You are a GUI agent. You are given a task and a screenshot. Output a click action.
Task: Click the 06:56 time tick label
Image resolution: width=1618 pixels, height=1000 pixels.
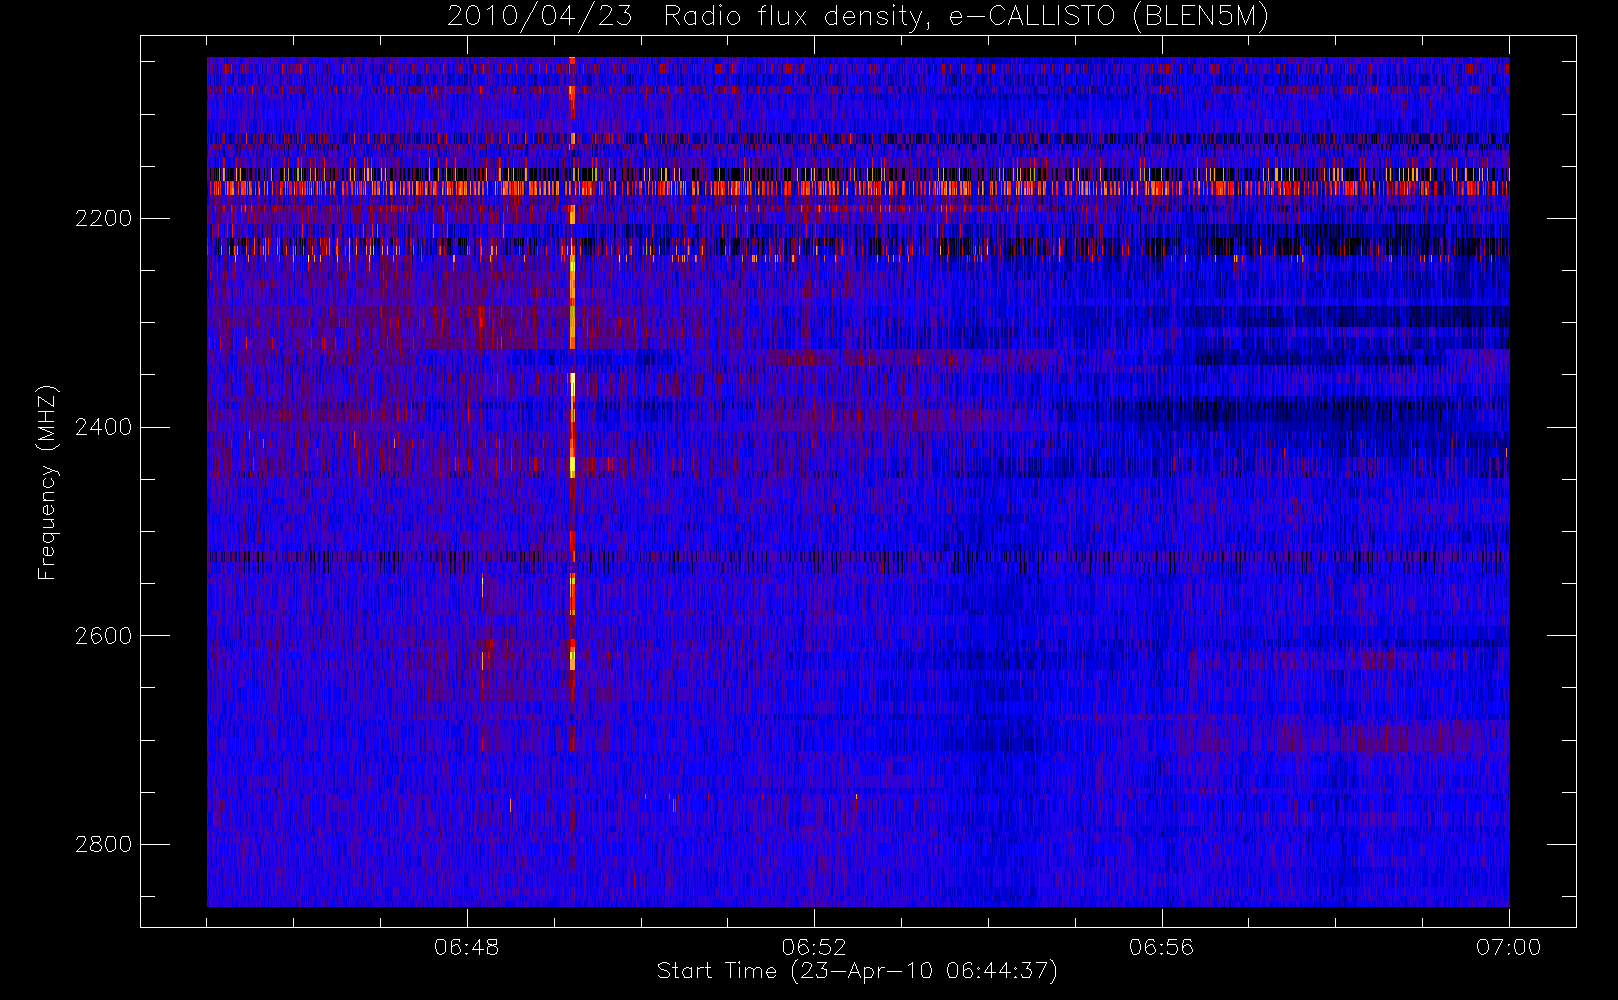pos(1161,947)
